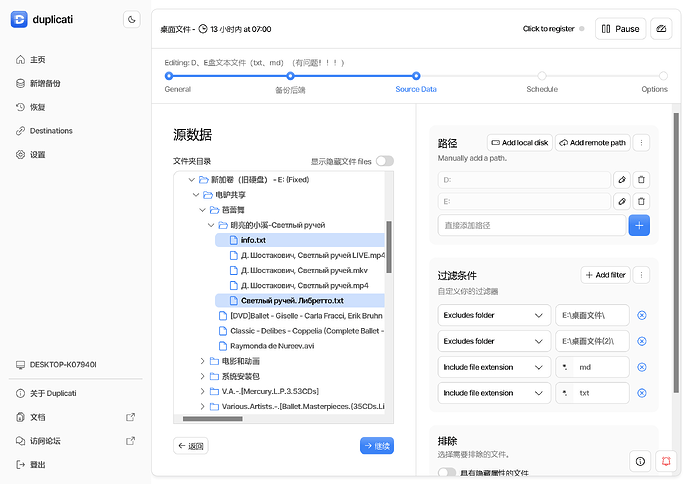Click file tree horizontal scrollbar
This screenshot has height=484, width=690.
213,419
